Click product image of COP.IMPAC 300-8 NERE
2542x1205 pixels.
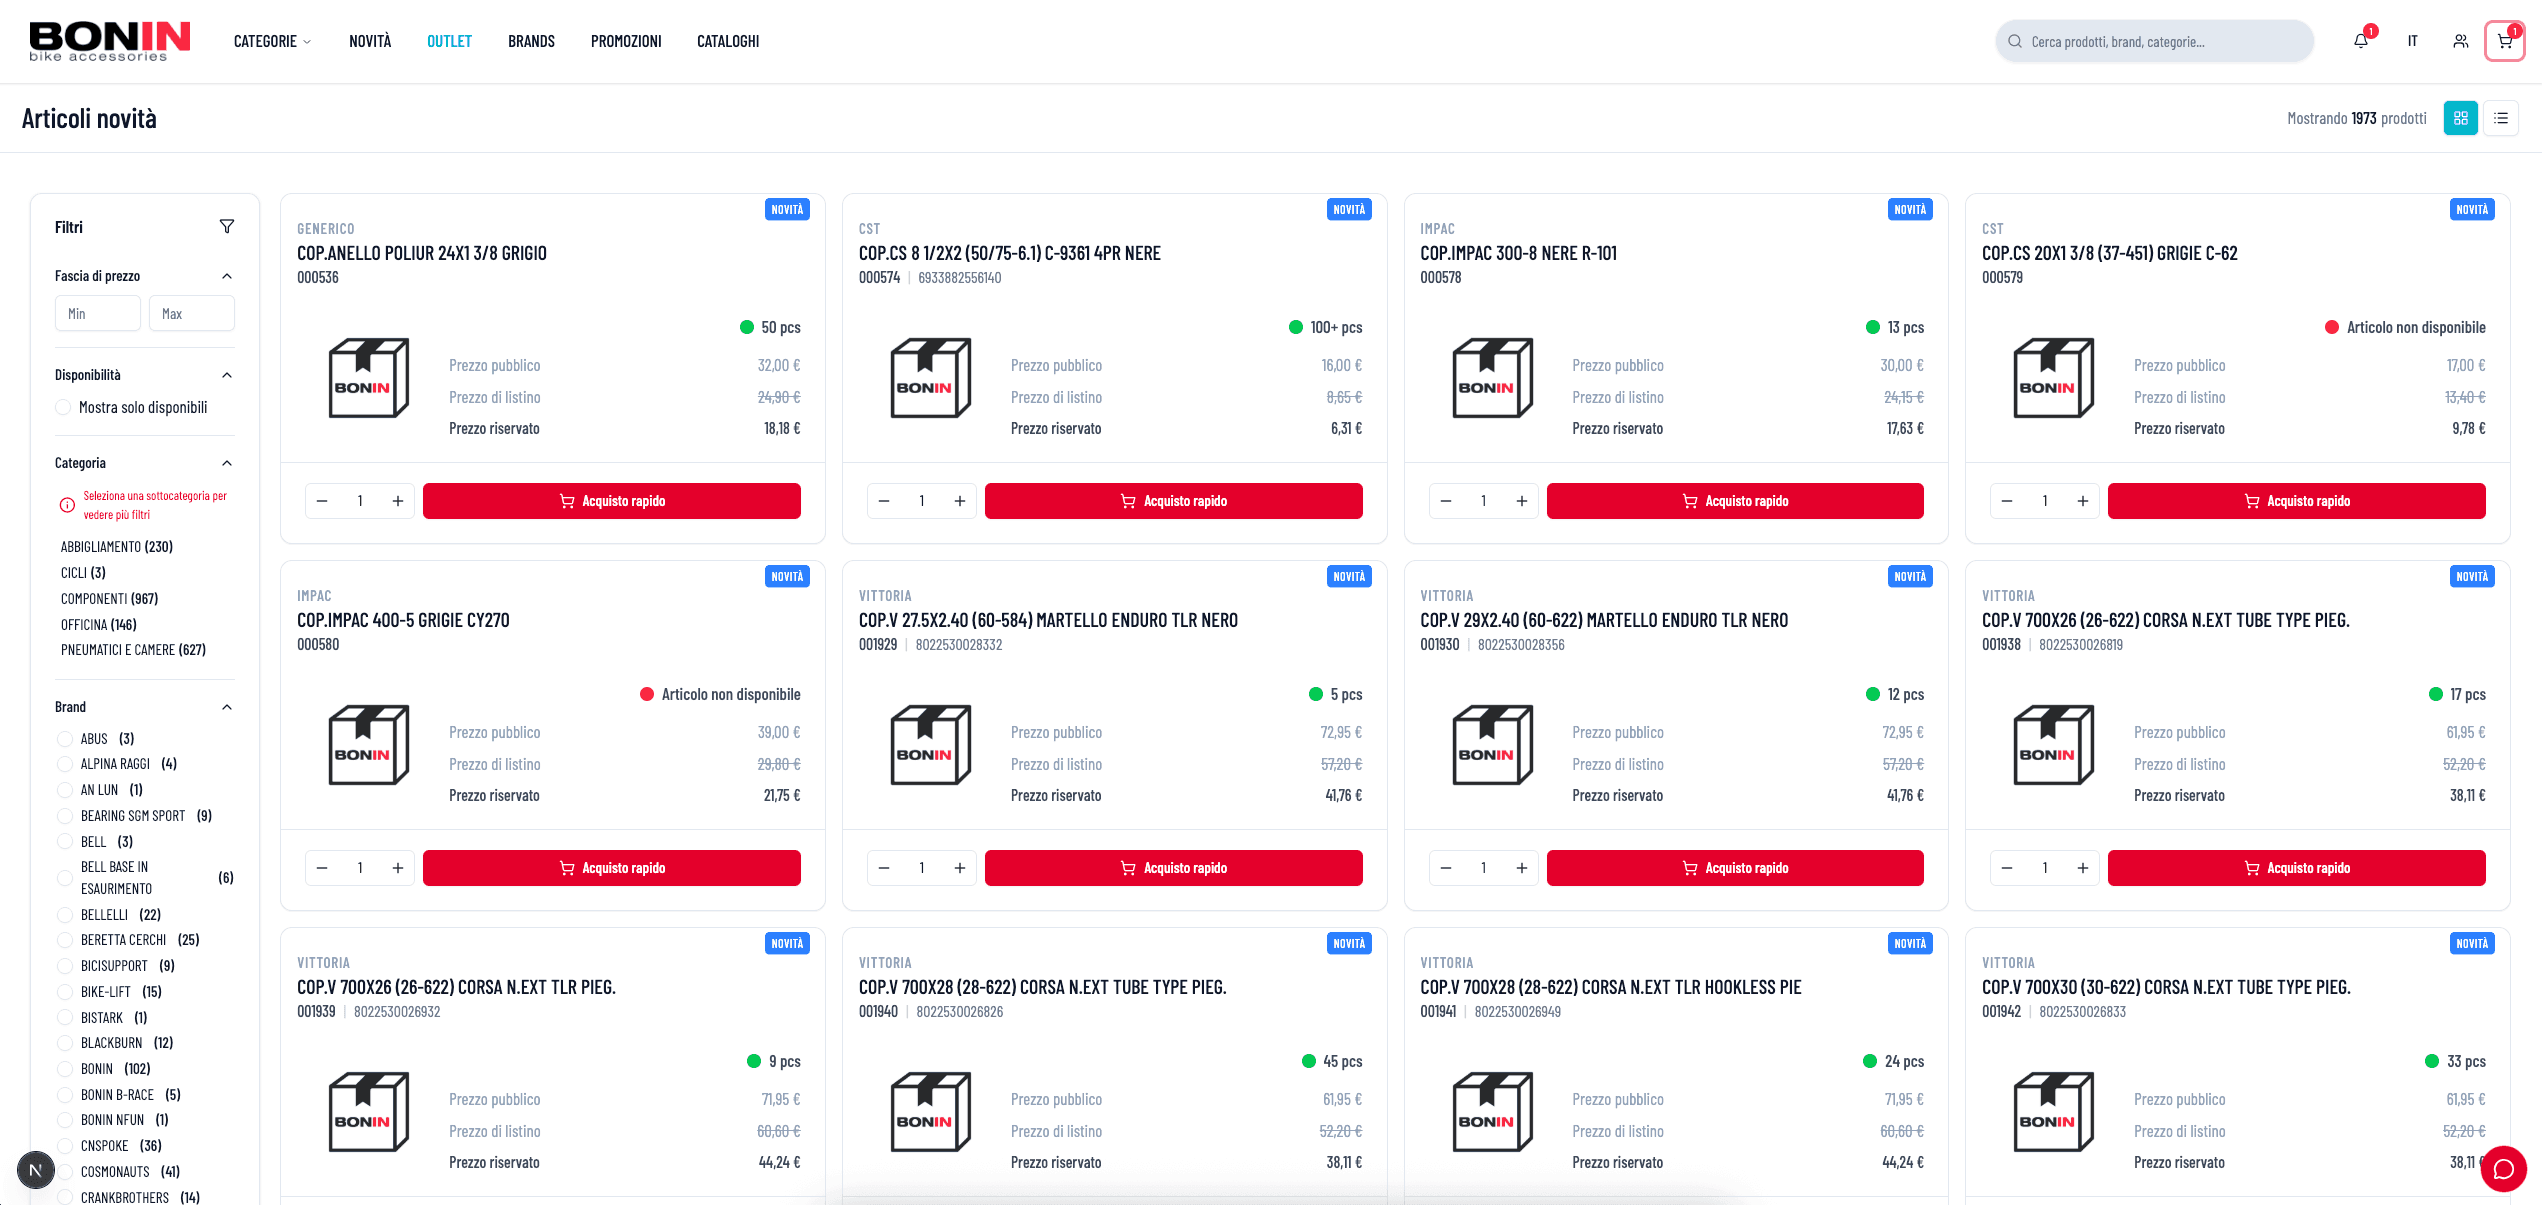(x=1492, y=378)
